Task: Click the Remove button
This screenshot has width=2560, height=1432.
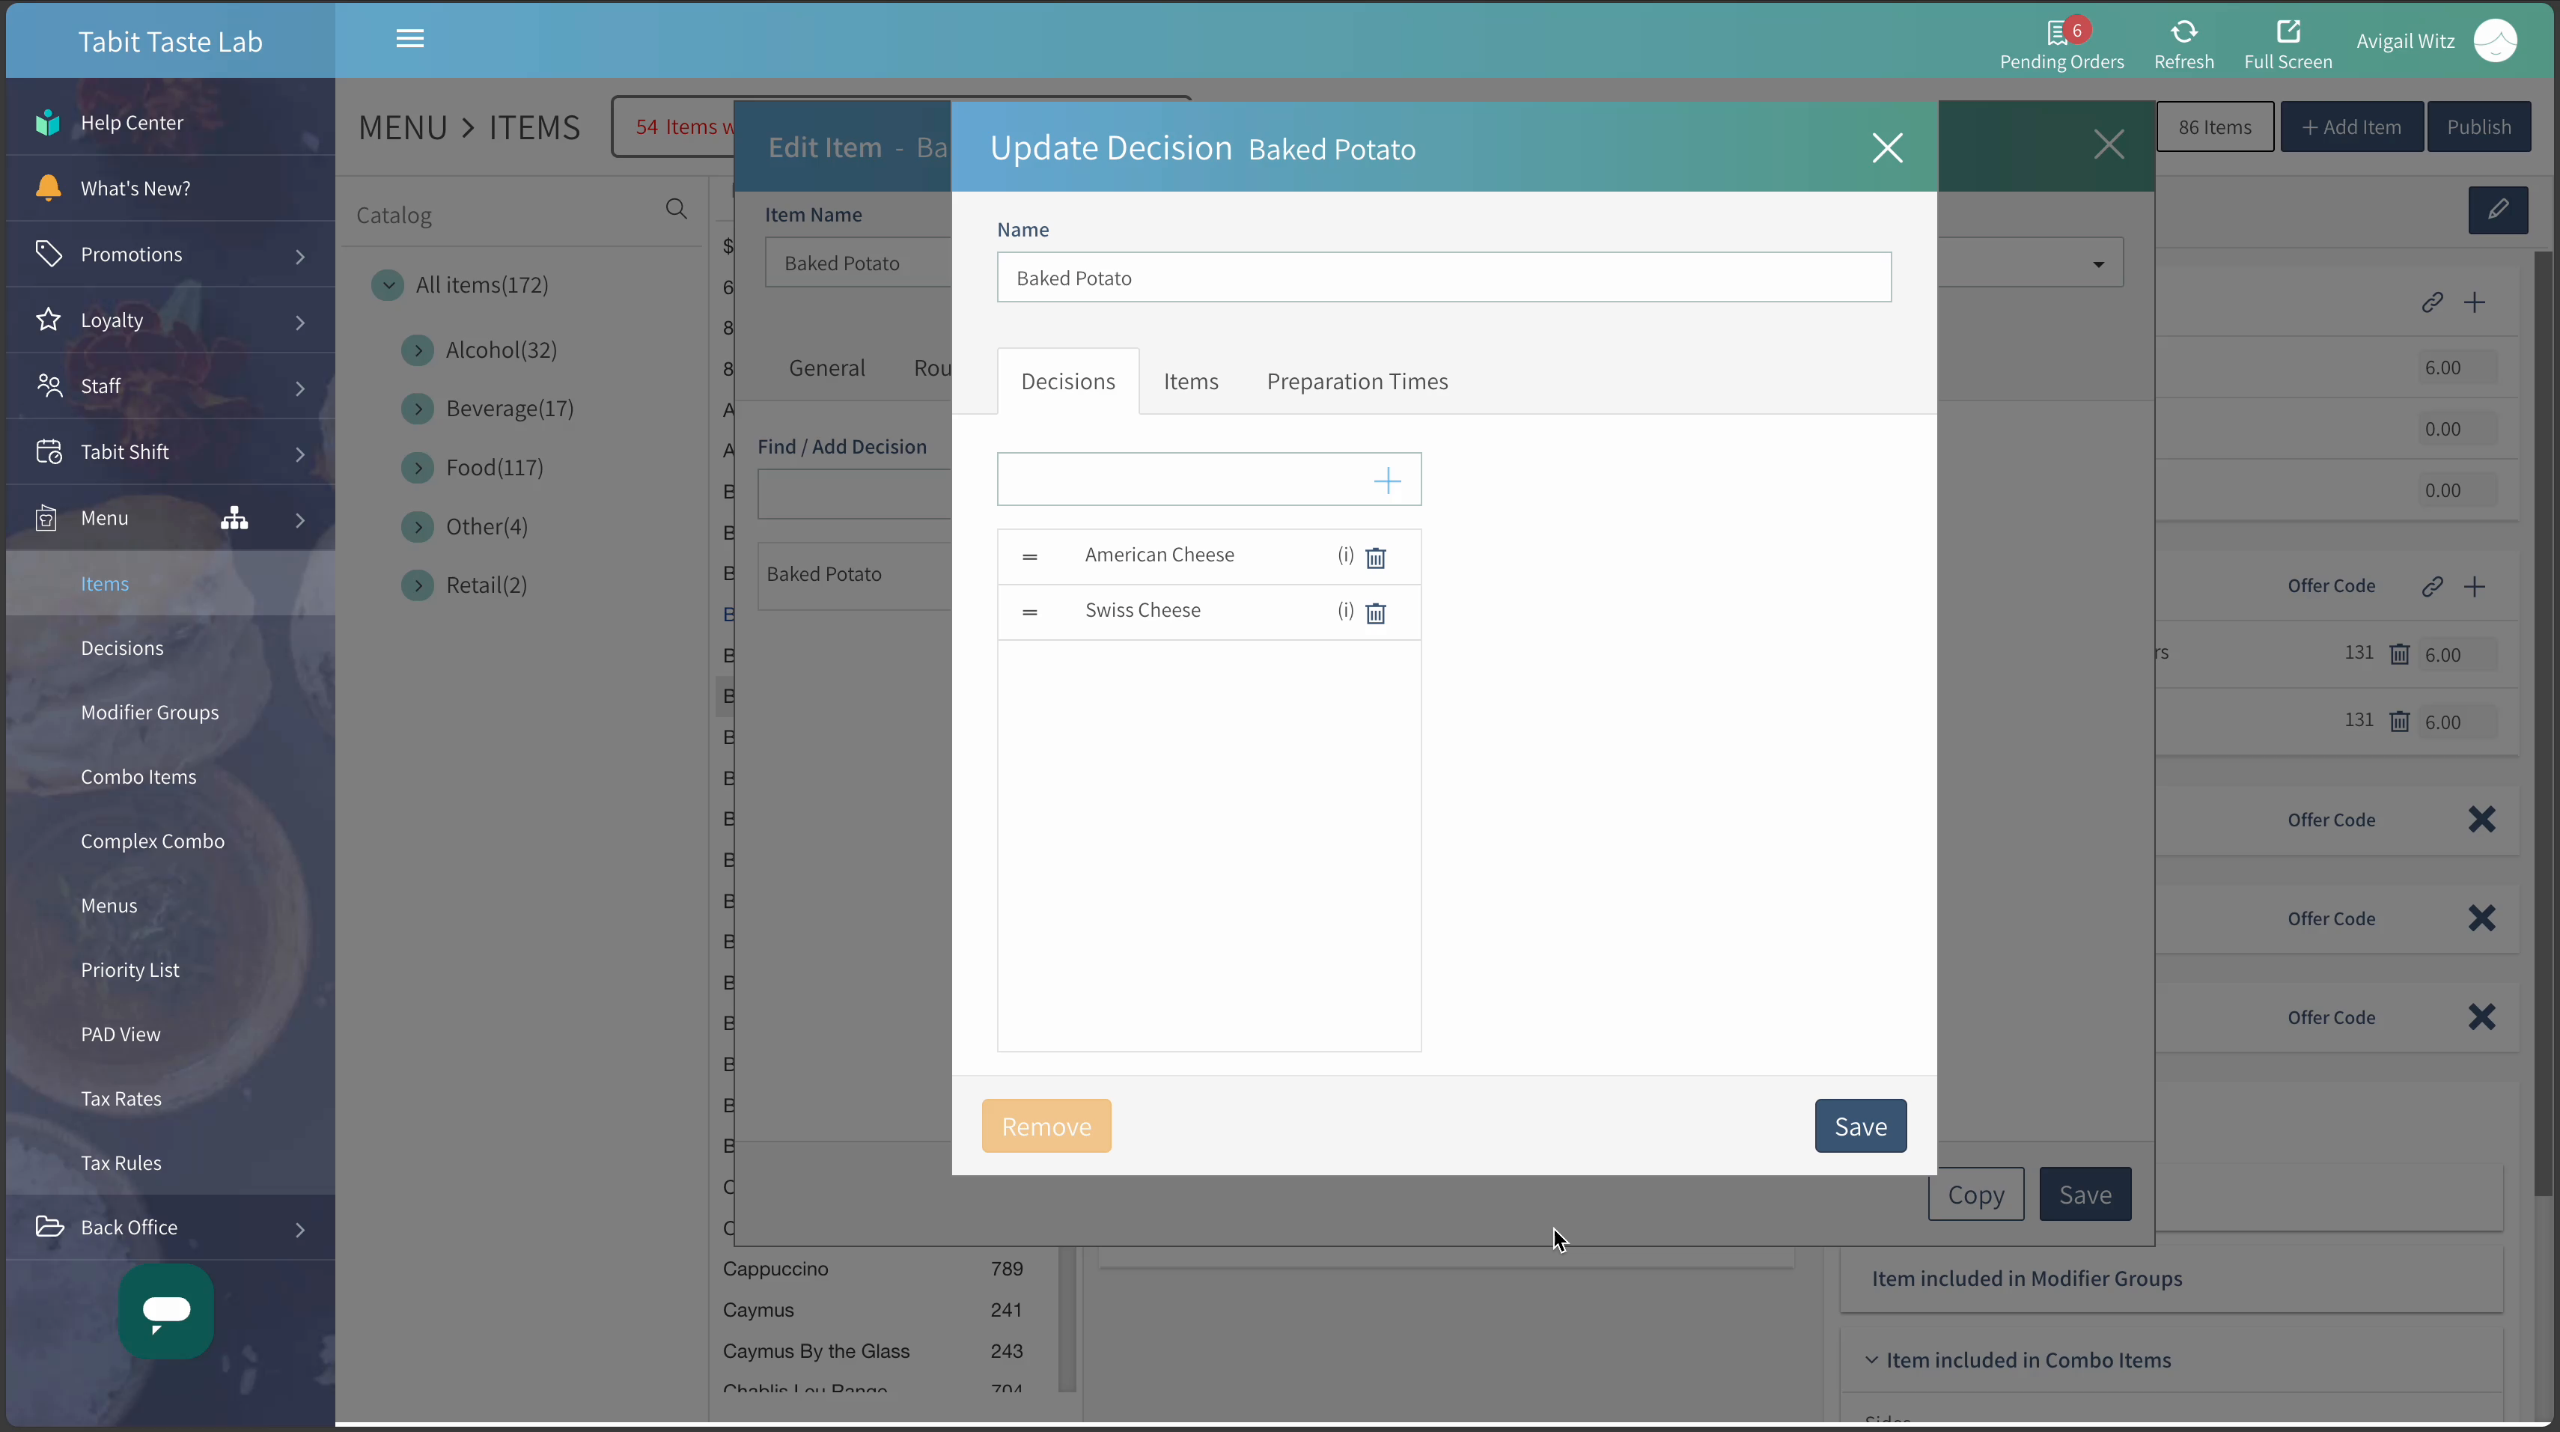Action: coord(1046,1126)
